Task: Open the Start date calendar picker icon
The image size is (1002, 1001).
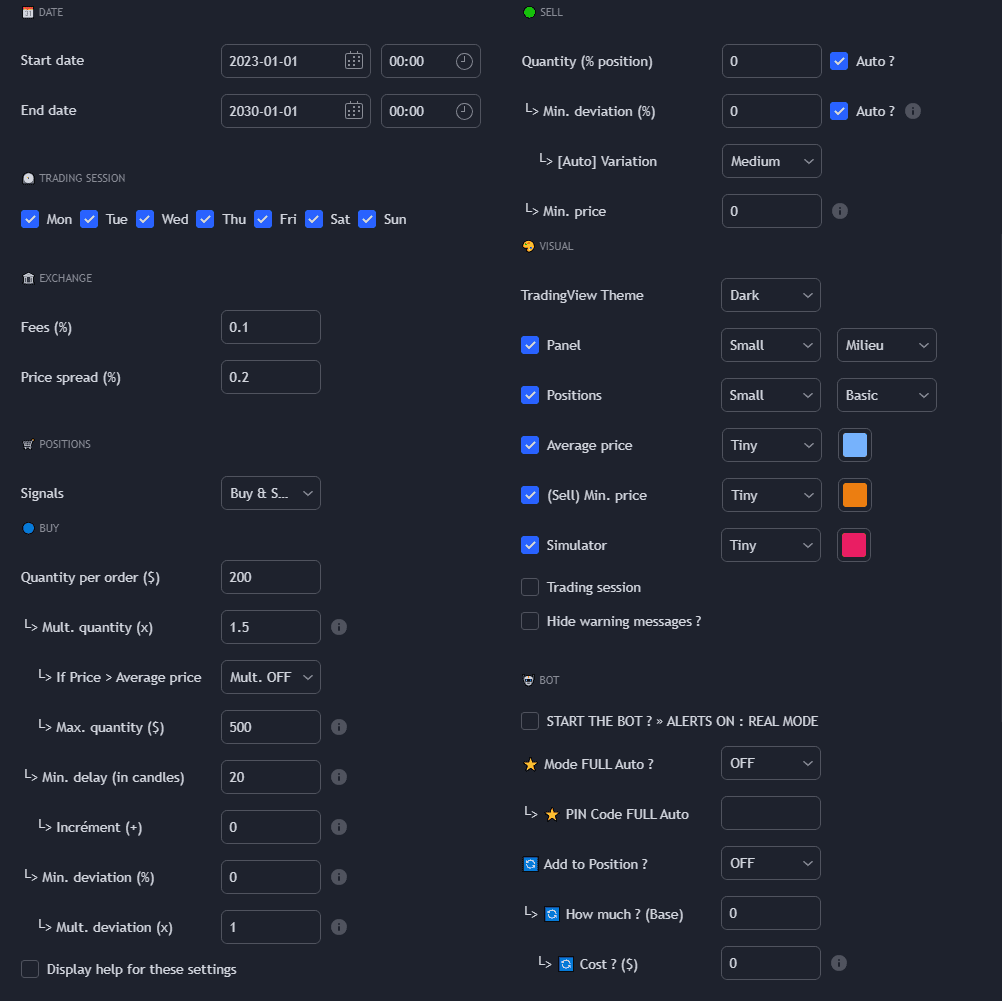Action: tap(354, 61)
